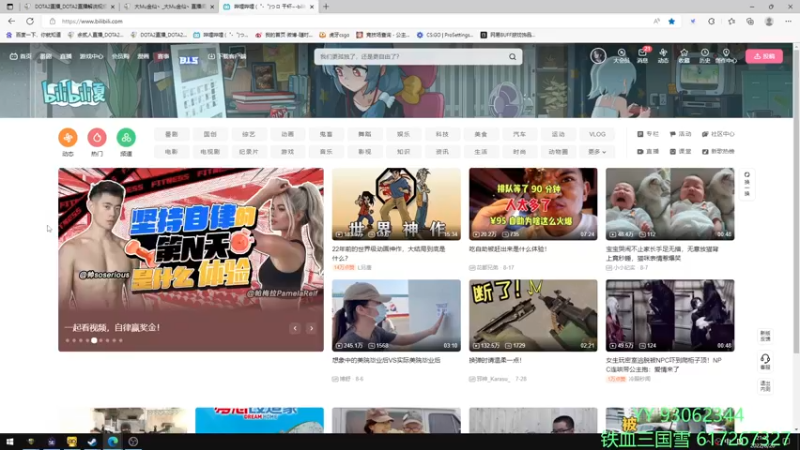Open 游戏中心 in top navigation
The width and height of the screenshot is (800, 450).
click(x=91, y=56)
